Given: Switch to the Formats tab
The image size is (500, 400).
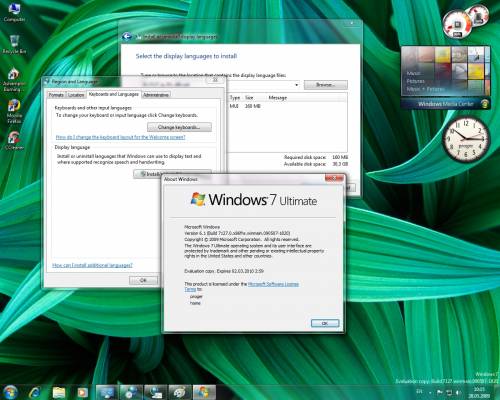Looking at the screenshot, I should pyautogui.click(x=56, y=95).
